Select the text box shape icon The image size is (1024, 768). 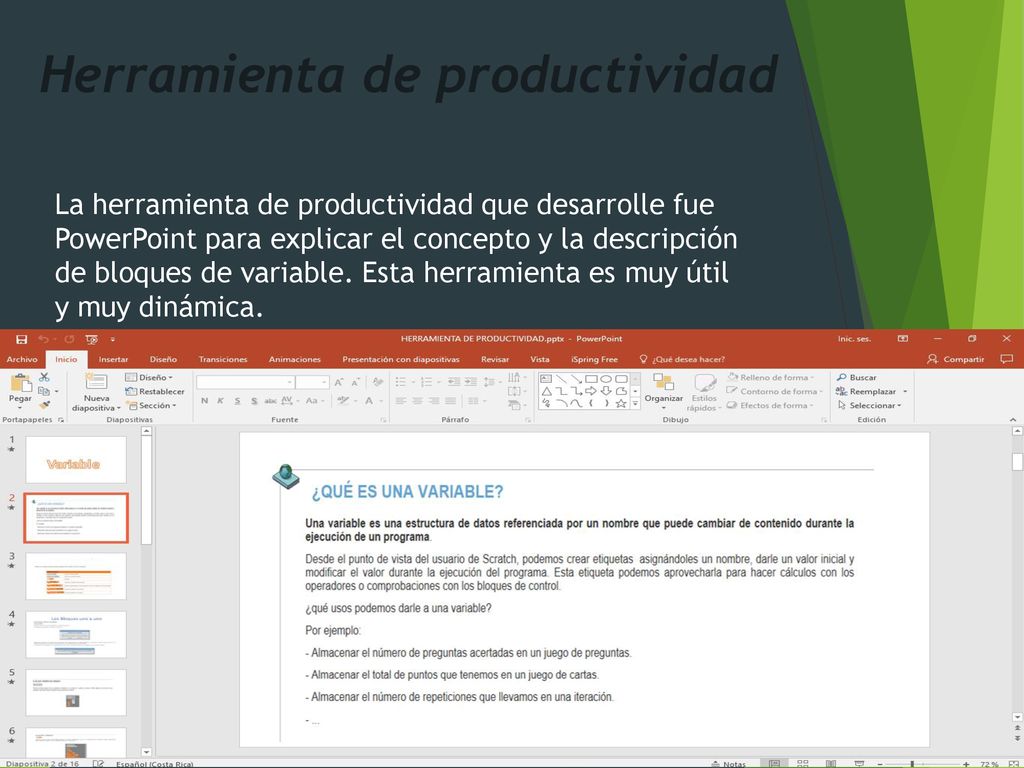coord(546,379)
